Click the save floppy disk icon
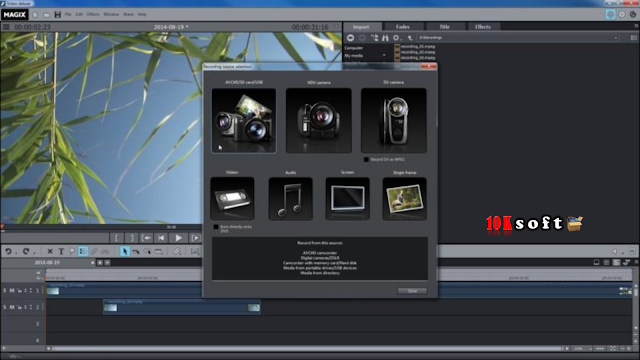 tap(58, 15)
